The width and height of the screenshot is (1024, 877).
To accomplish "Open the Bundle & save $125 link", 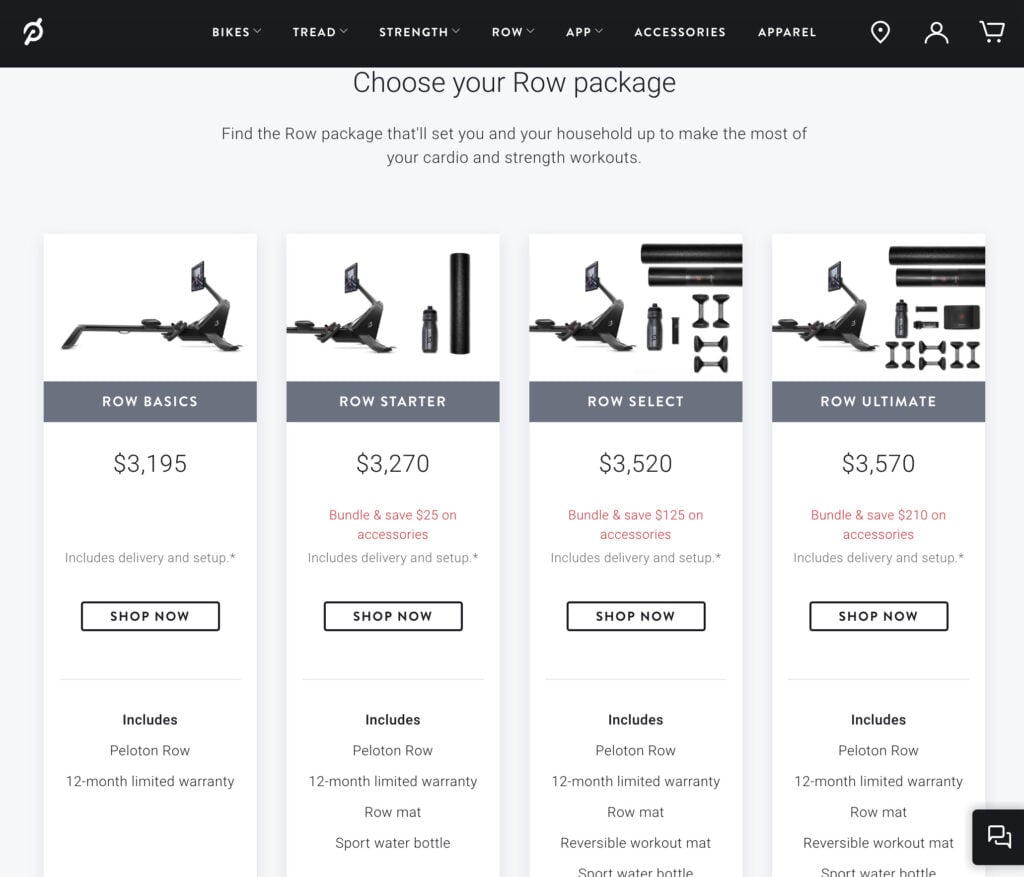I will tap(636, 524).
